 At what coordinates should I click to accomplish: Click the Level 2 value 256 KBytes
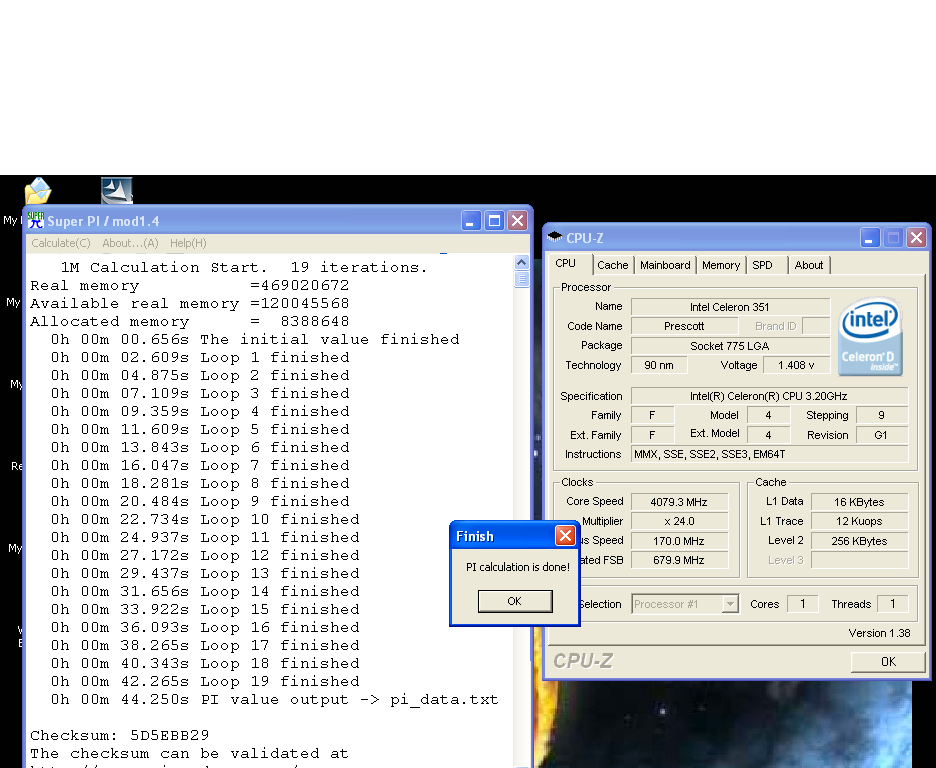tap(860, 541)
